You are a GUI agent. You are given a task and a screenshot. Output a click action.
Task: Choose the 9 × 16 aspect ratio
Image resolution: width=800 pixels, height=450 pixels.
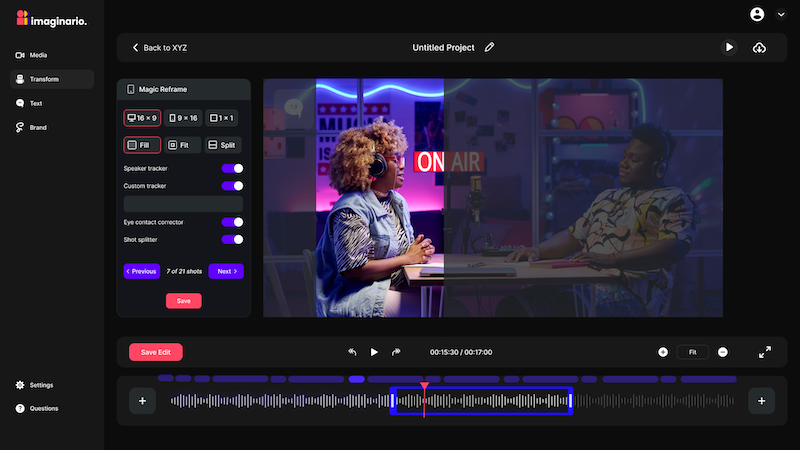pyautogui.click(x=183, y=118)
